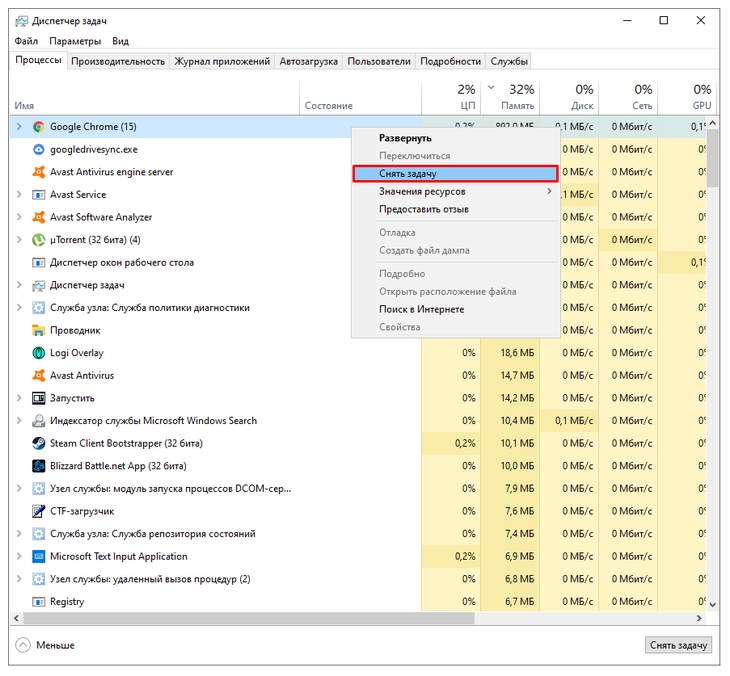730x676 pixels.
Task: Click the Avast Antivirus engine server icon
Action: pos(39,172)
